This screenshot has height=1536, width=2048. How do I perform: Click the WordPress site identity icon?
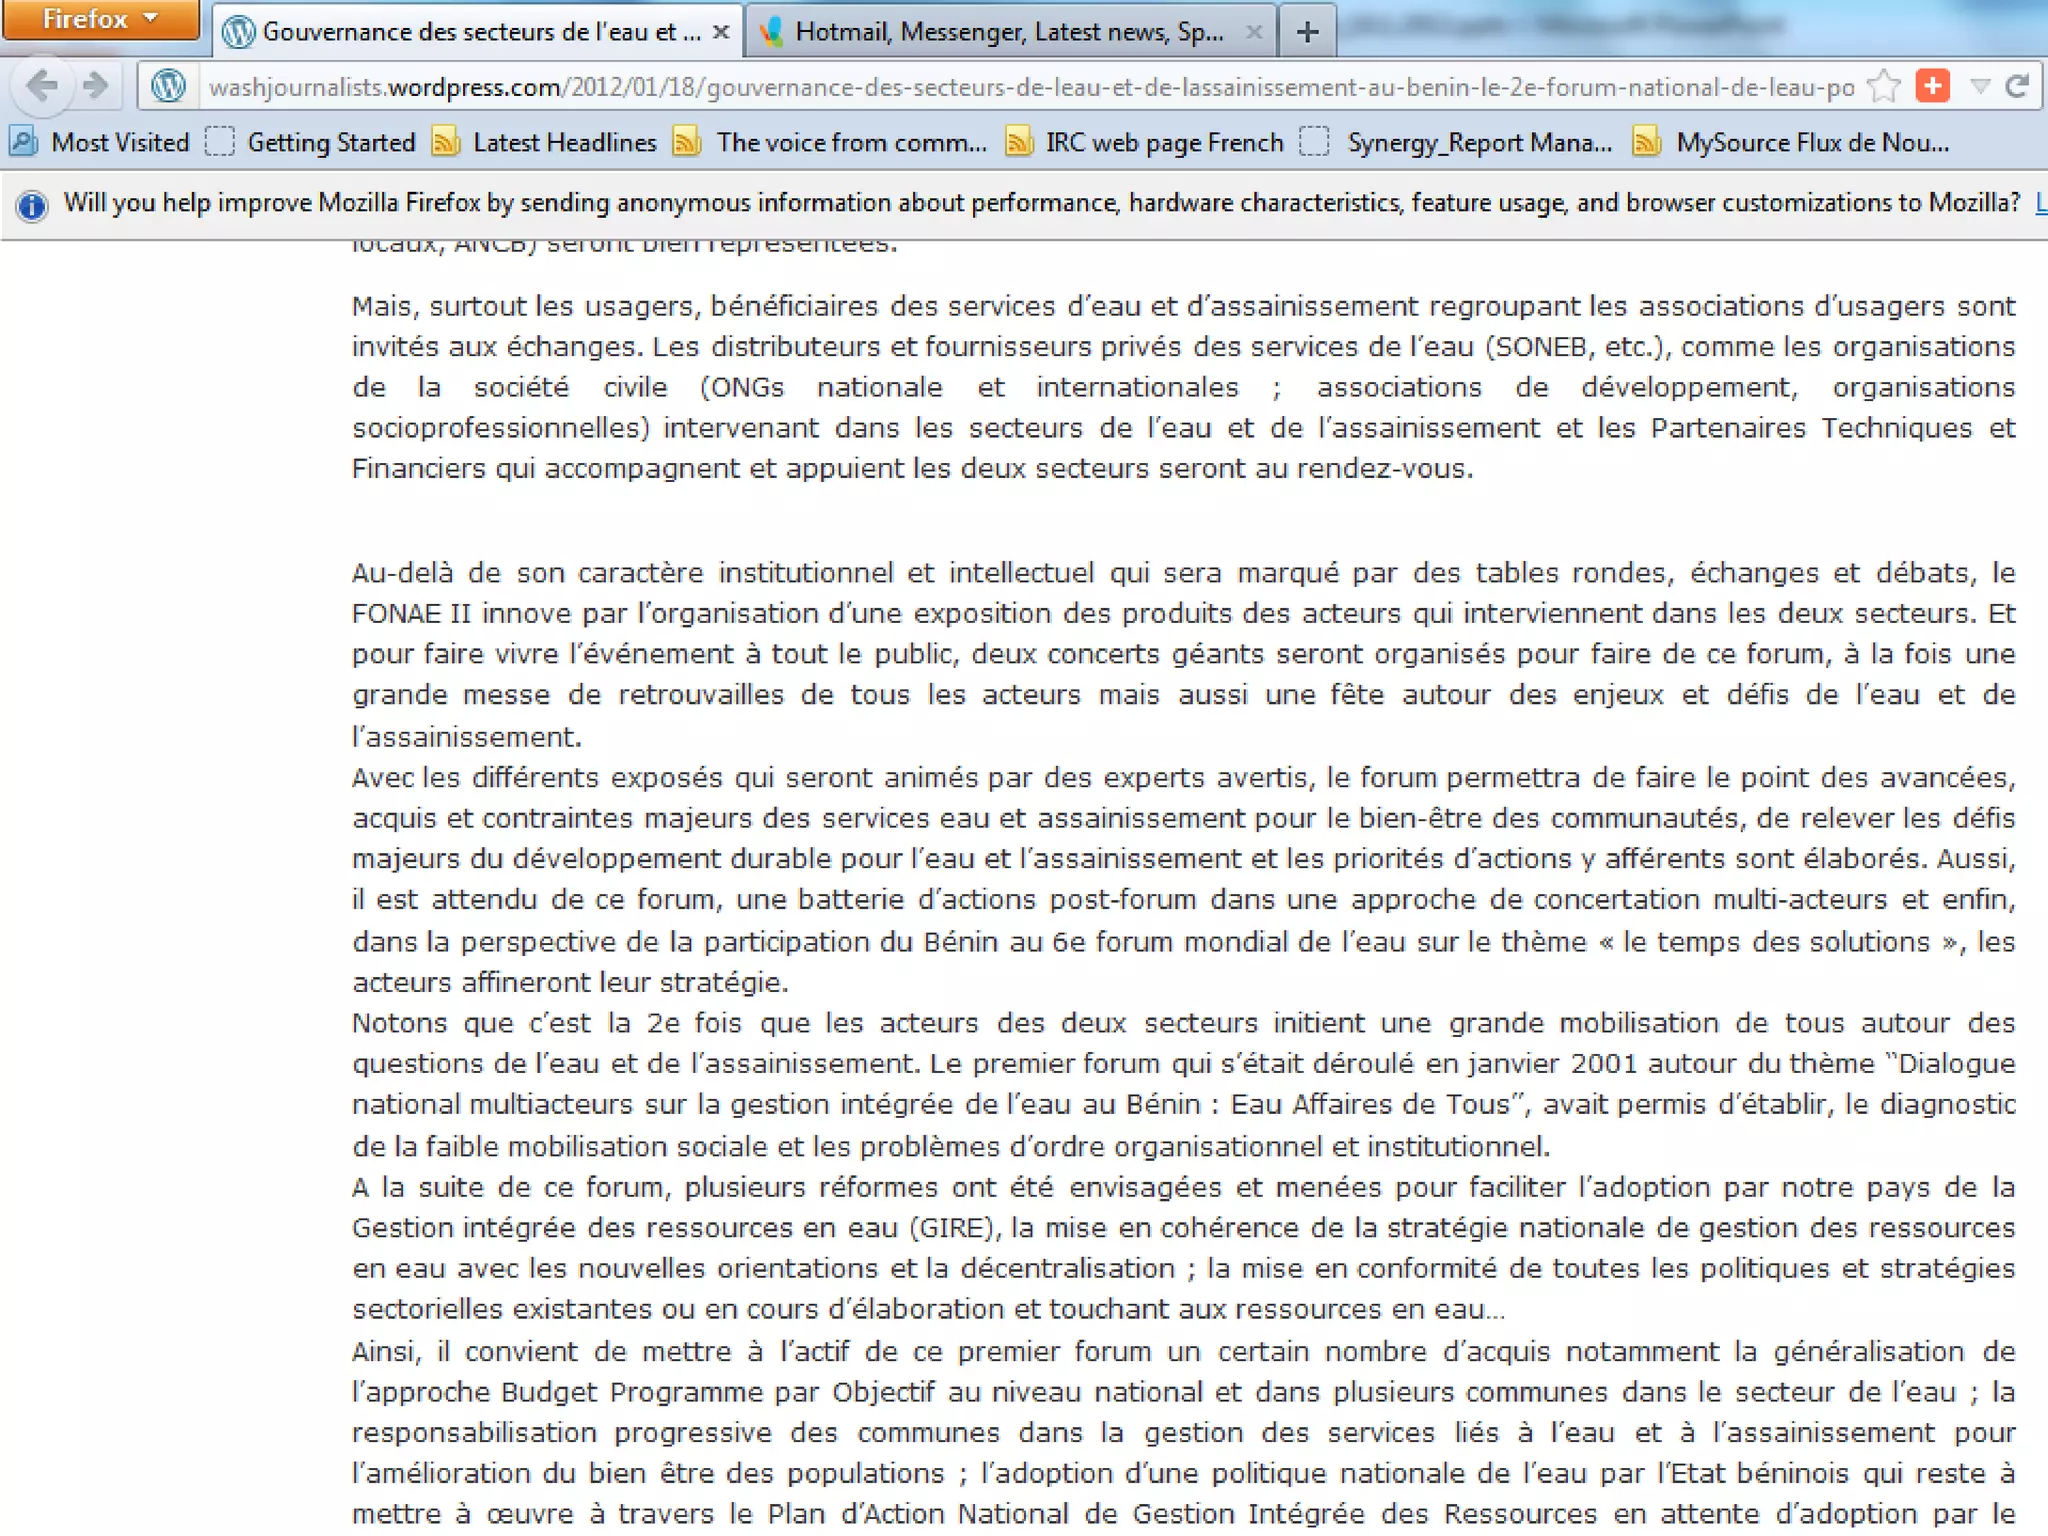168,86
